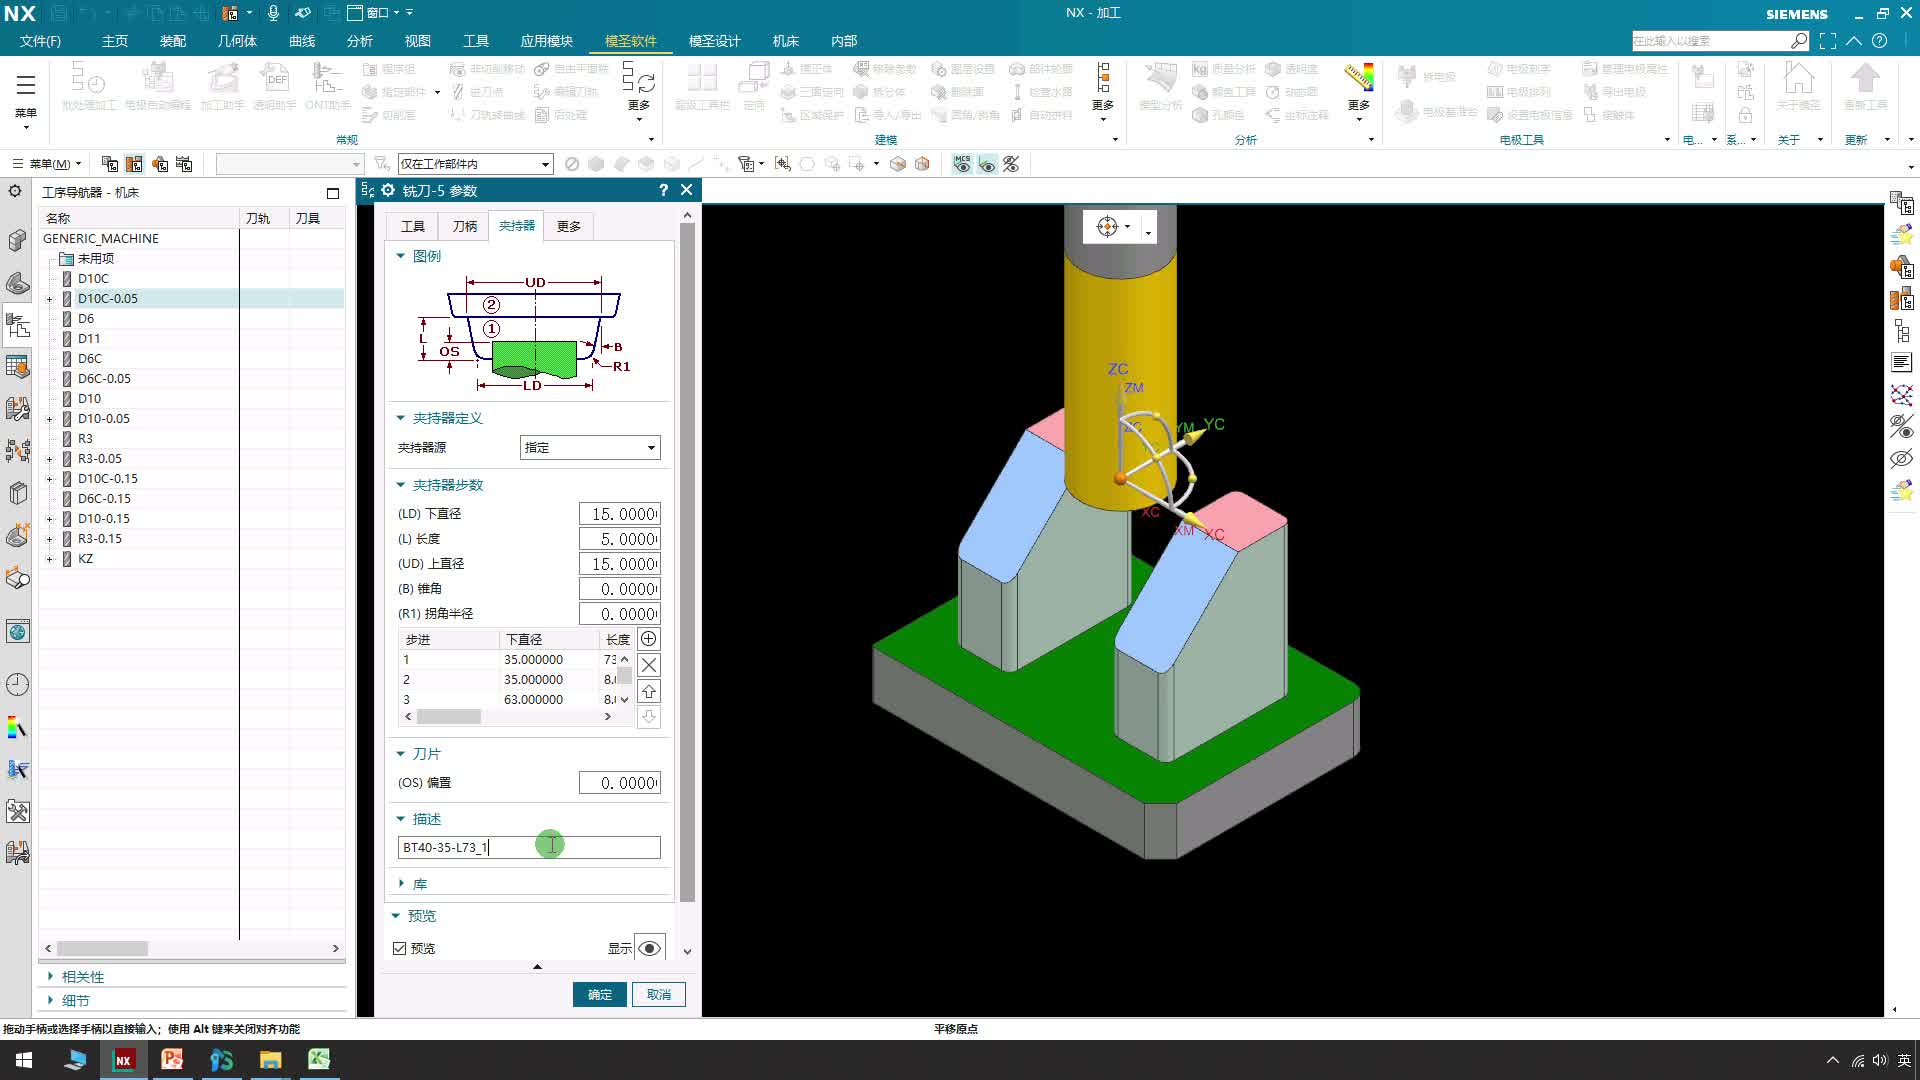Collapse the 夹持器步数 section
Image resolution: width=1920 pixels, height=1080 pixels.
coord(401,485)
